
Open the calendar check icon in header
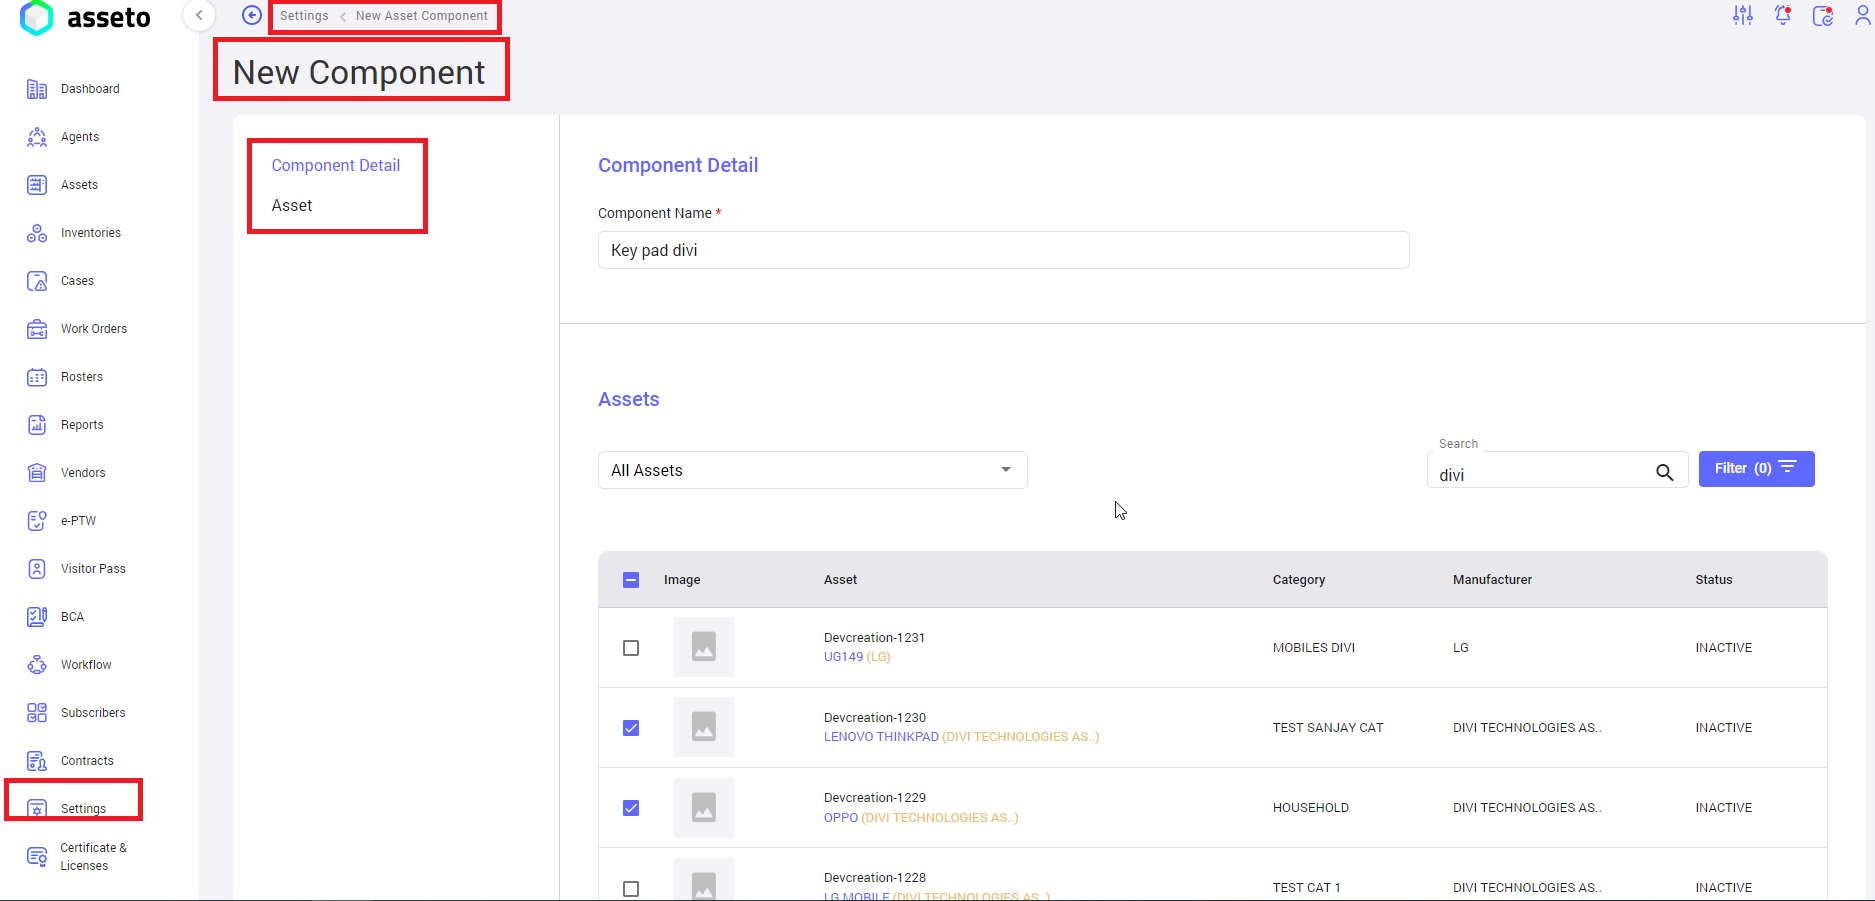click(1823, 15)
